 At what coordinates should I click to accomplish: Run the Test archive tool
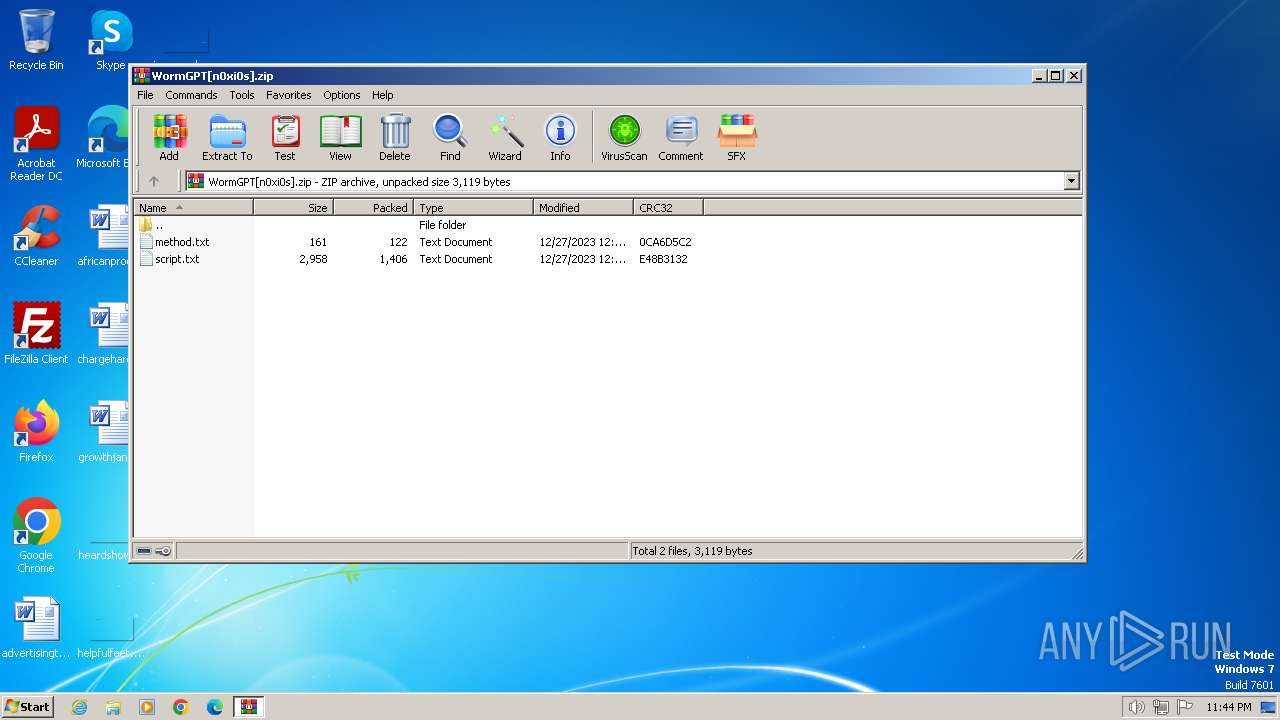click(285, 138)
